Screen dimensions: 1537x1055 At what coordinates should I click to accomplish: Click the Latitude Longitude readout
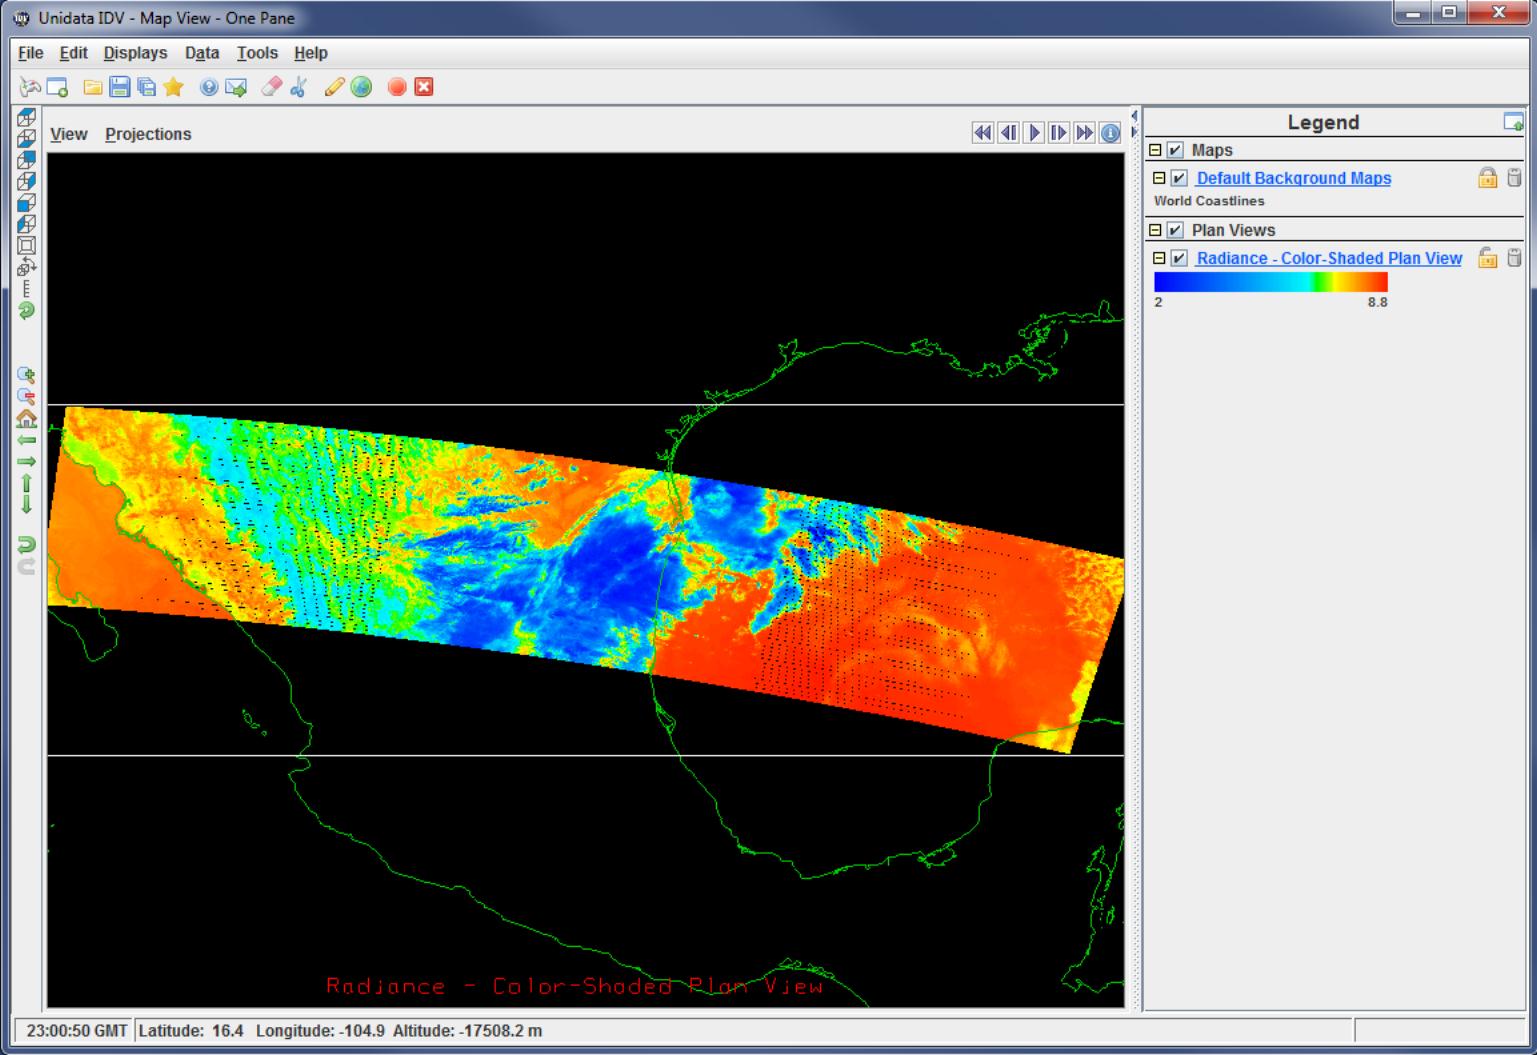(341, 1030)
